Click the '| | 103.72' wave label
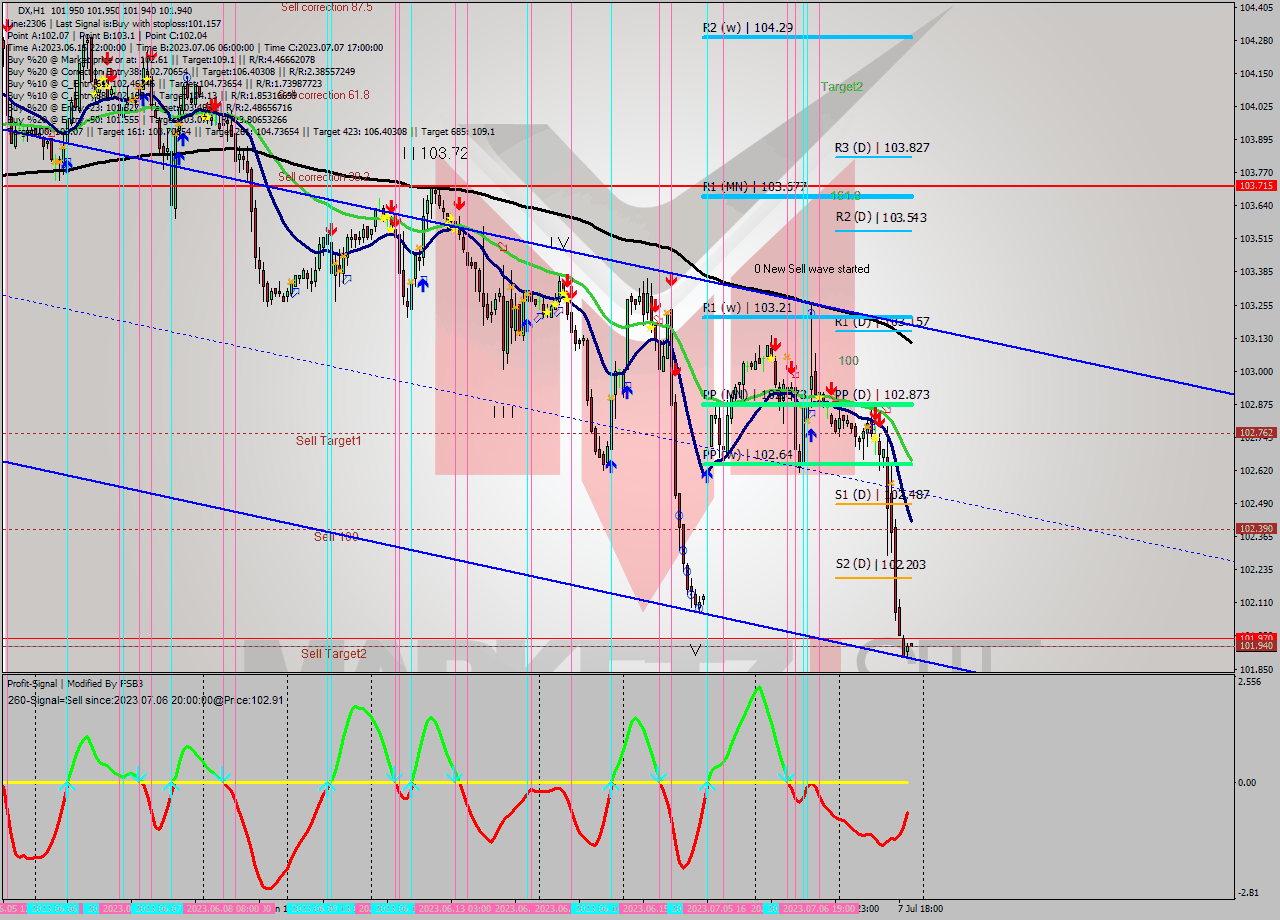Image resolution: width=1280 pixels, height=920 pixels. pos(435,153)
